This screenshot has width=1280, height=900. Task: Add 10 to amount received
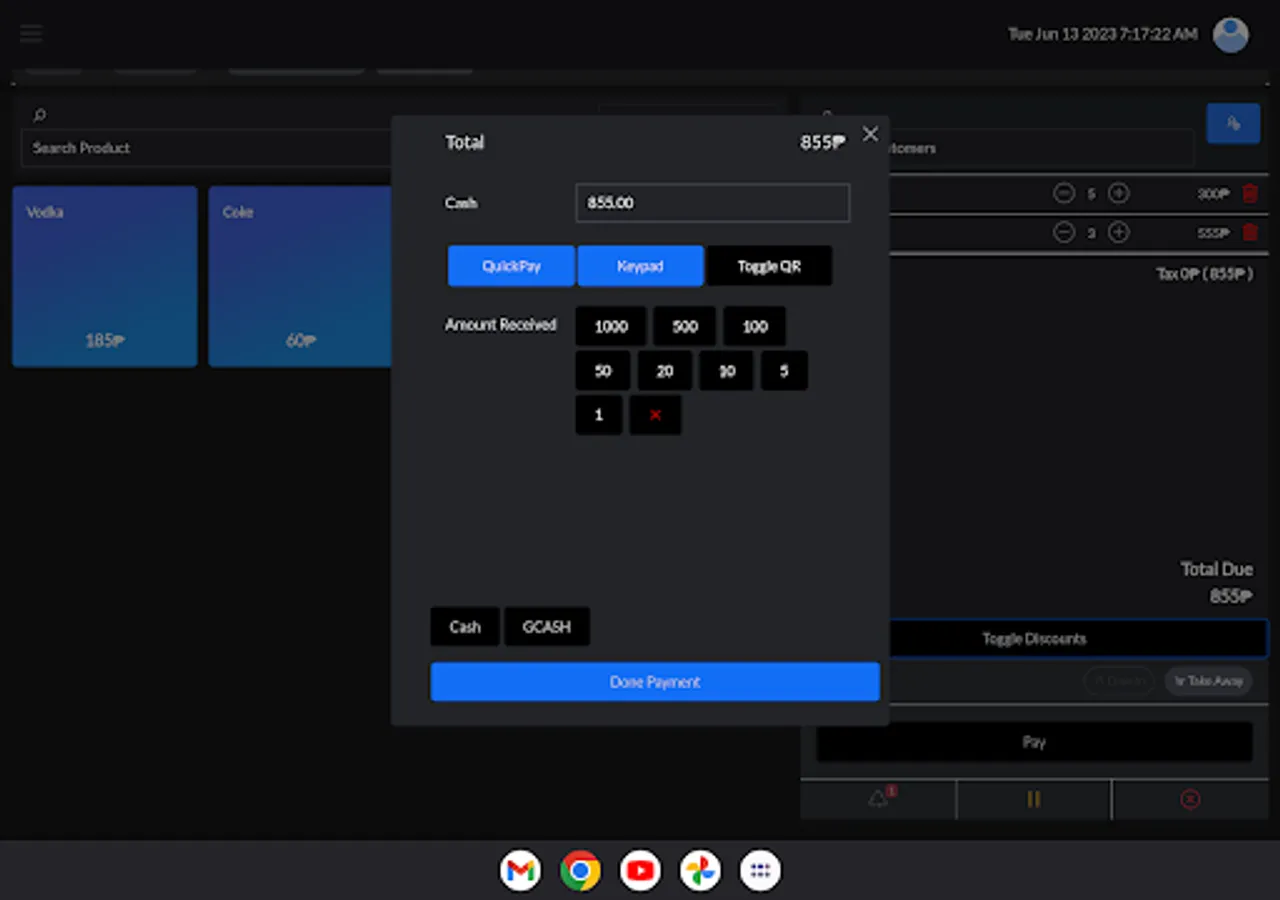click(727, 371)
